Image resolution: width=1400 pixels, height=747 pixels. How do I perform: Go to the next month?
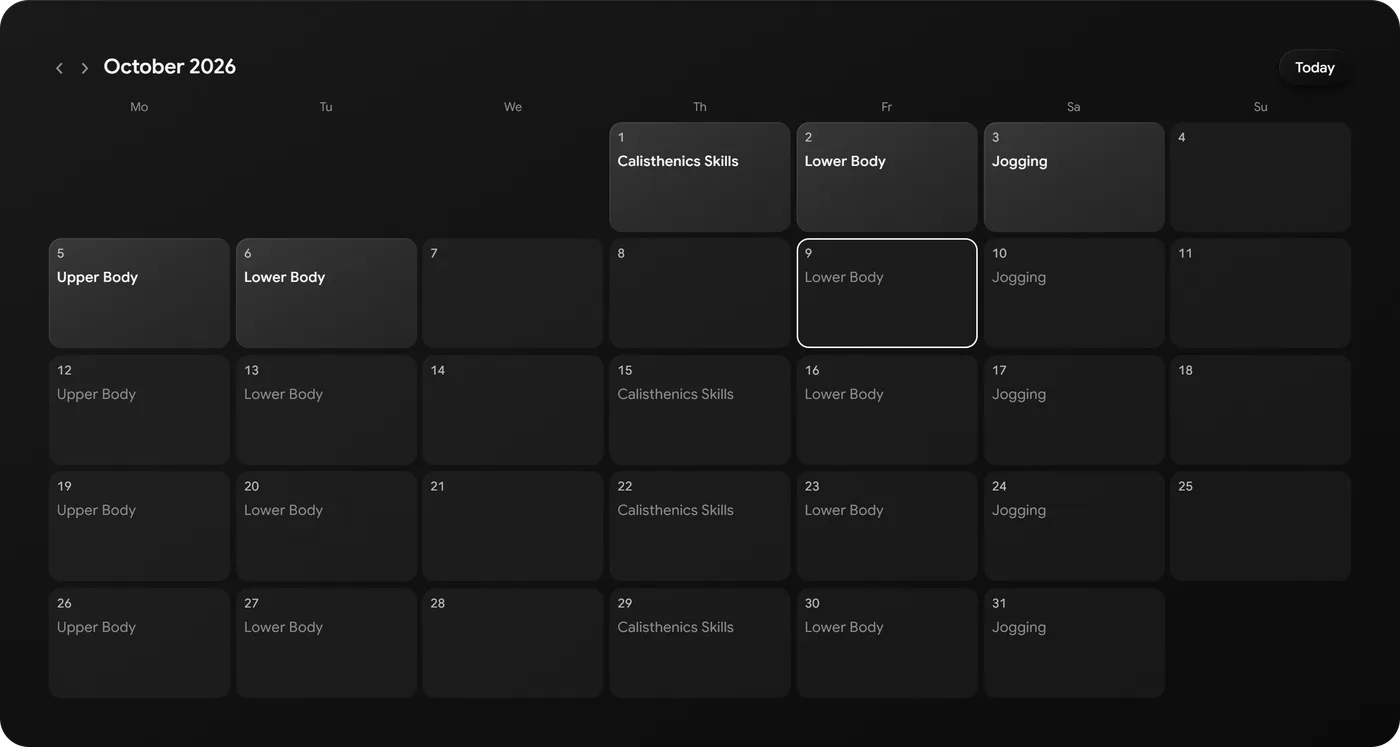pyautogui.click(x=84, y=68)
